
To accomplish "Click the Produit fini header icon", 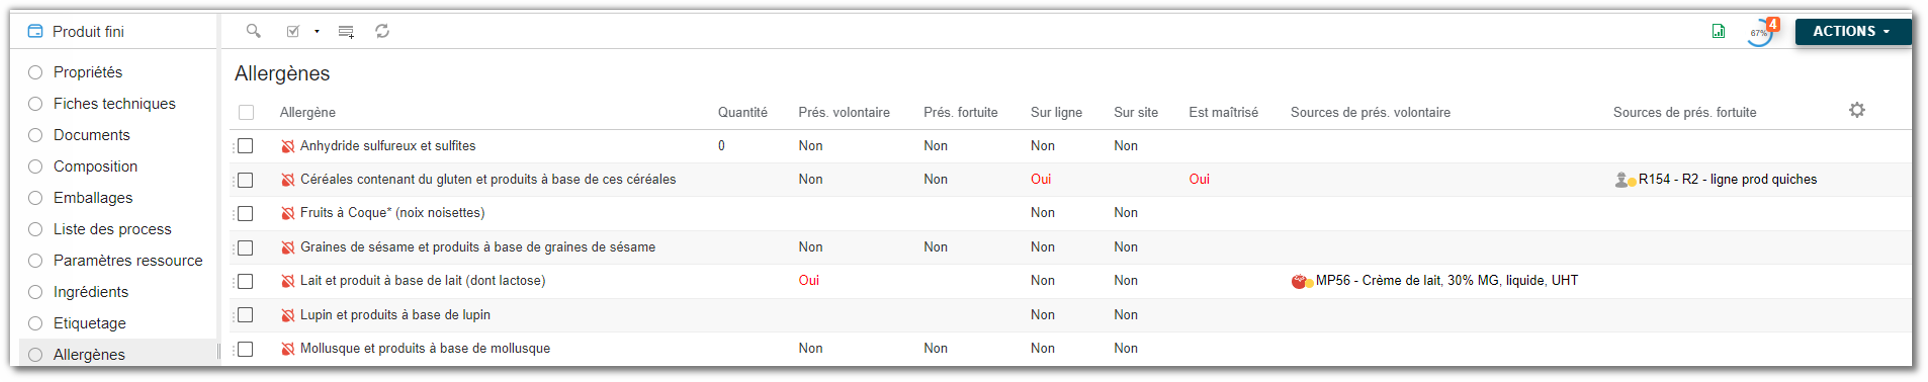I will (35, 31).
